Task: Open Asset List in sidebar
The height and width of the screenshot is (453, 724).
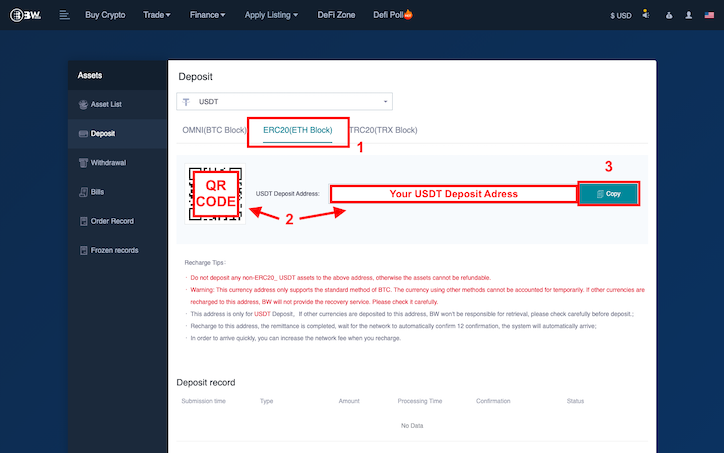Action: 117,104
